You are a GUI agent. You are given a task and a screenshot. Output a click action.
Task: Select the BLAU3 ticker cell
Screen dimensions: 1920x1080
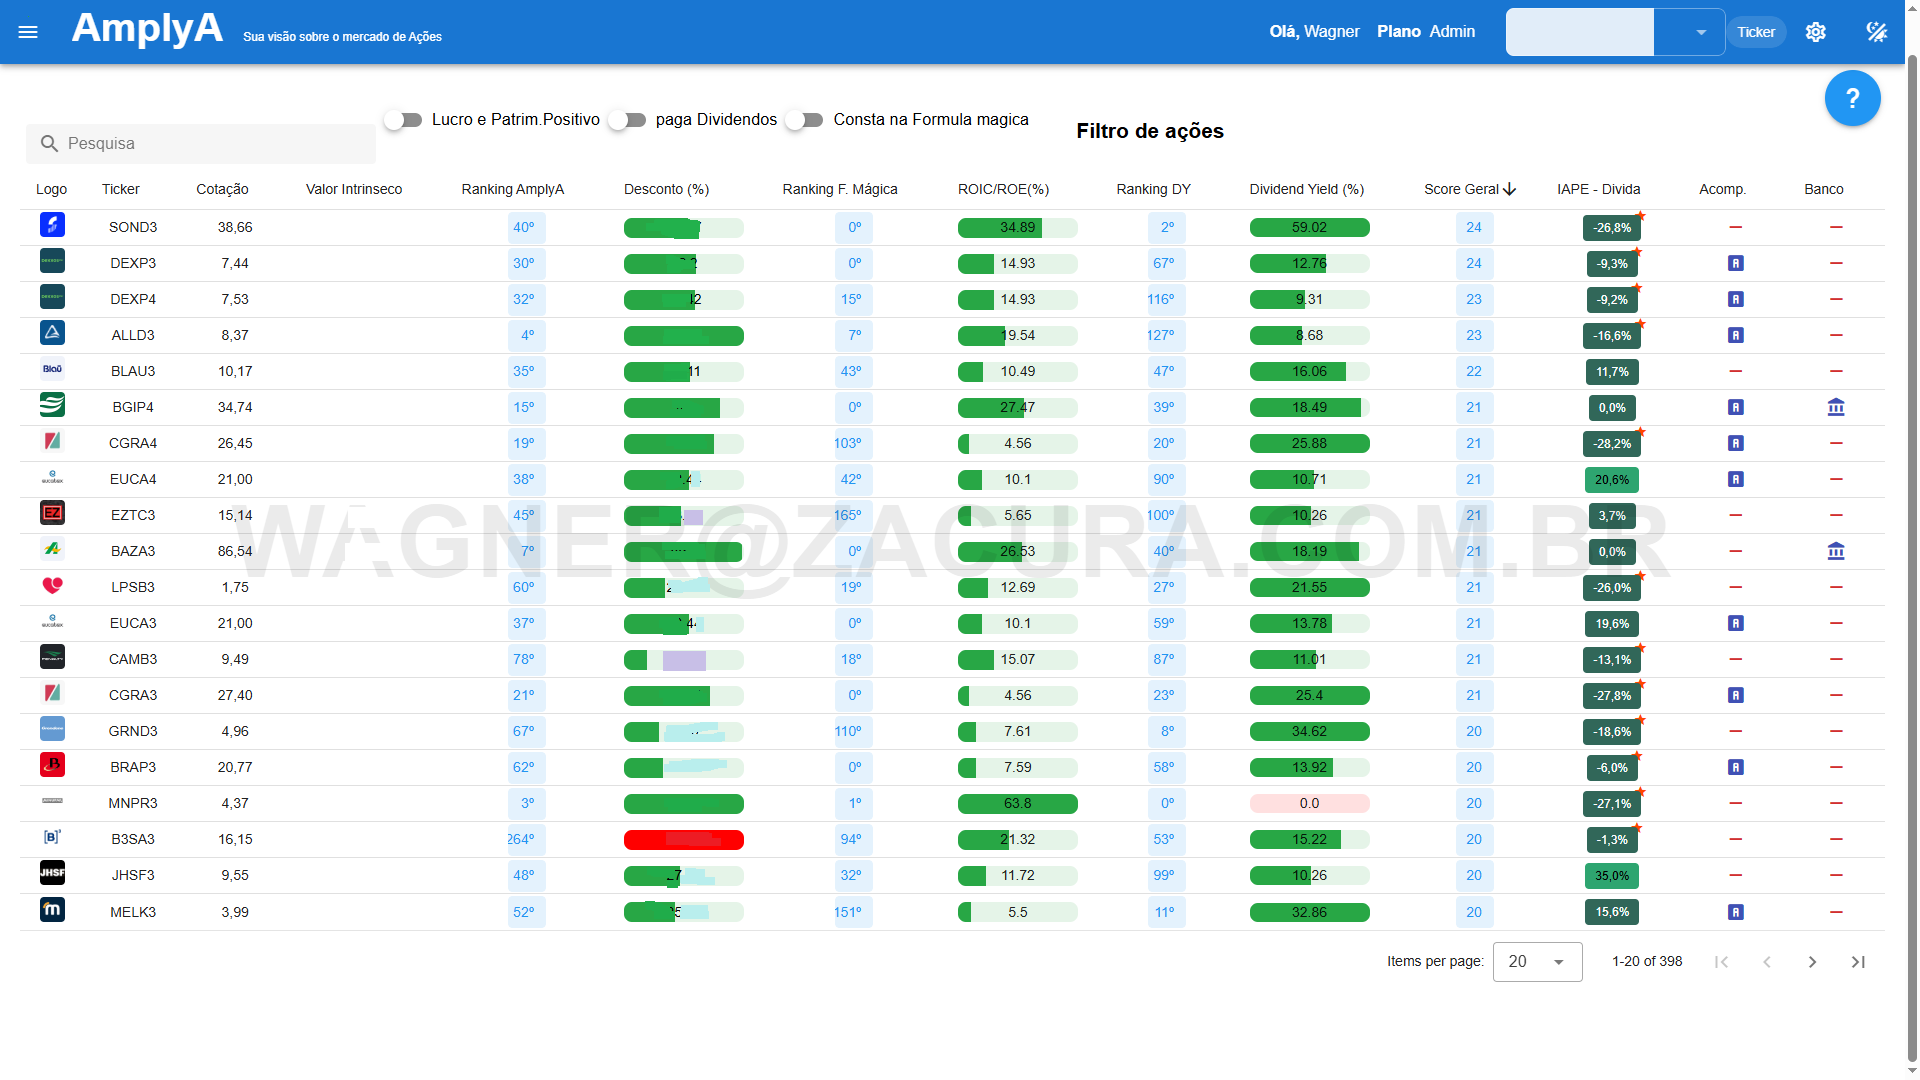(x=133, y=371)
